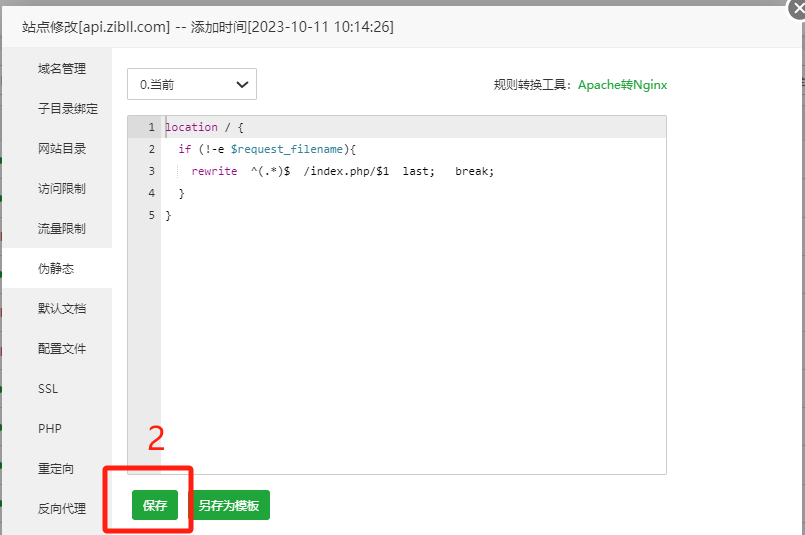805x535 pixels.
Task: Open the 默认文档 tab
Action: (61, 309)
